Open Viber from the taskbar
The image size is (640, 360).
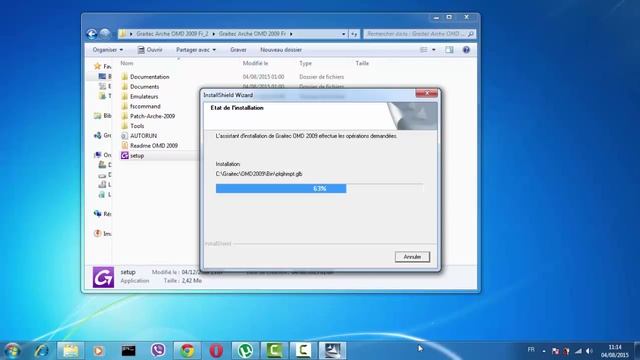158,351
